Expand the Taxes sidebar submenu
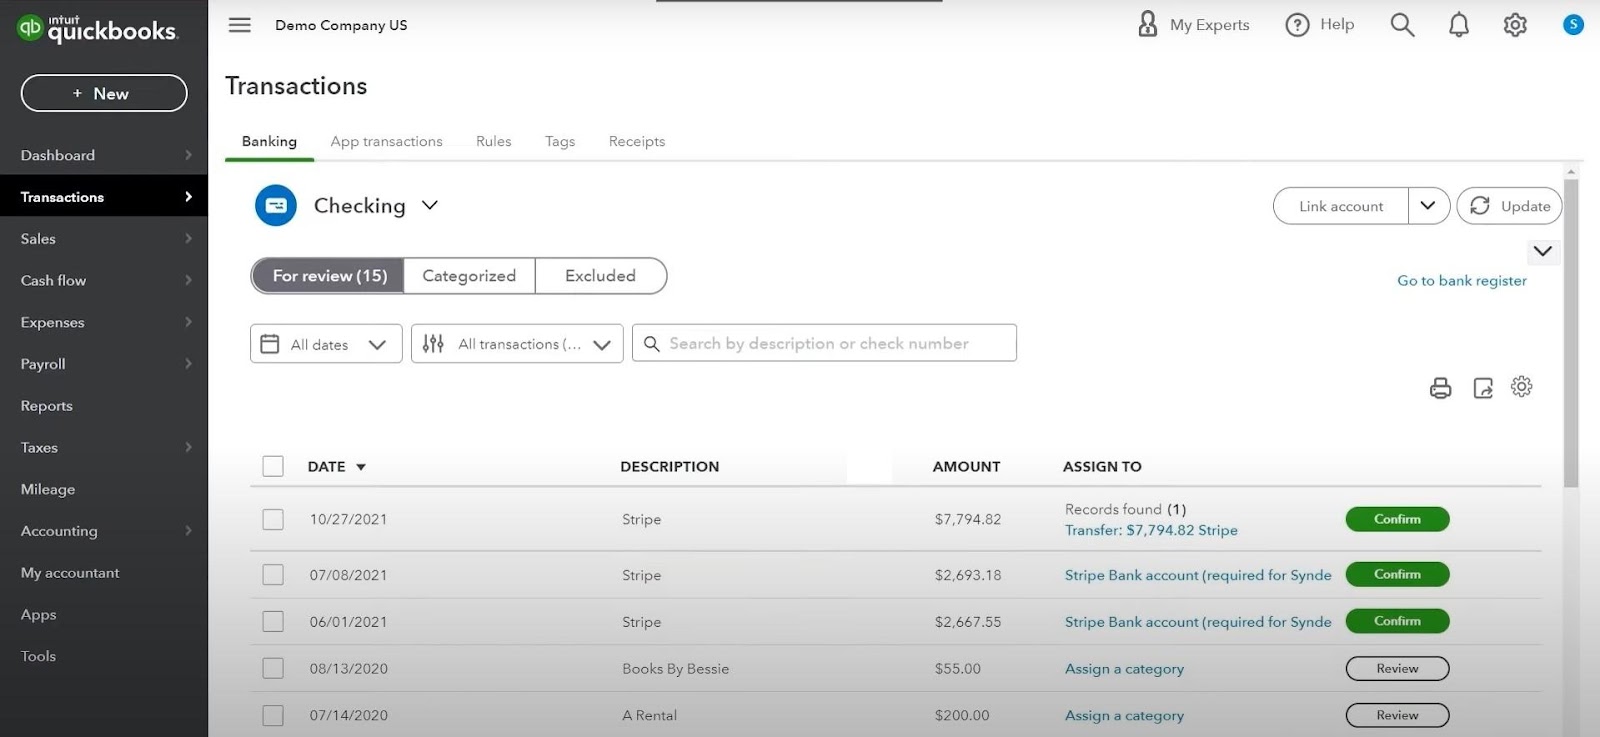The image size is (1600, 737). pyautogui.click(x=188, y=447)
